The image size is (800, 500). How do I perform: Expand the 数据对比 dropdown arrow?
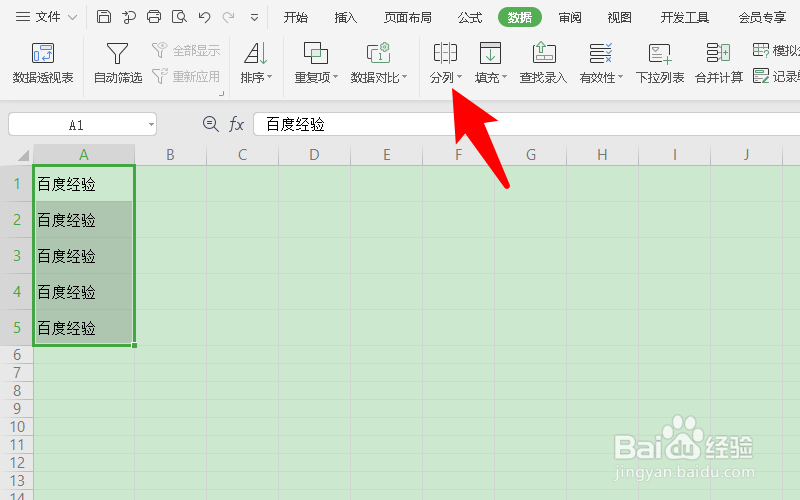click(405, 77)
